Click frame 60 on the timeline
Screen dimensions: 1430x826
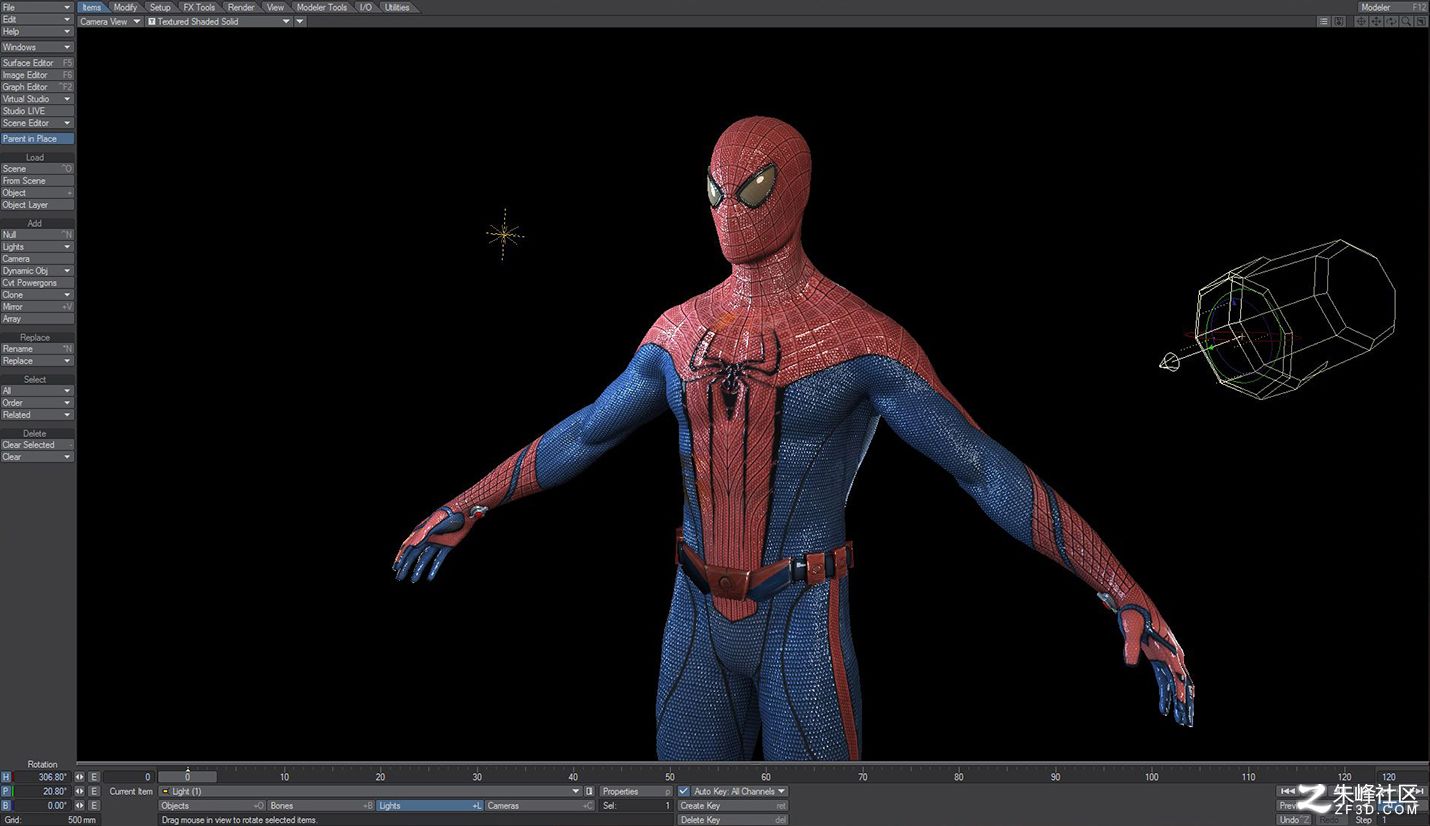coord(766,777)
